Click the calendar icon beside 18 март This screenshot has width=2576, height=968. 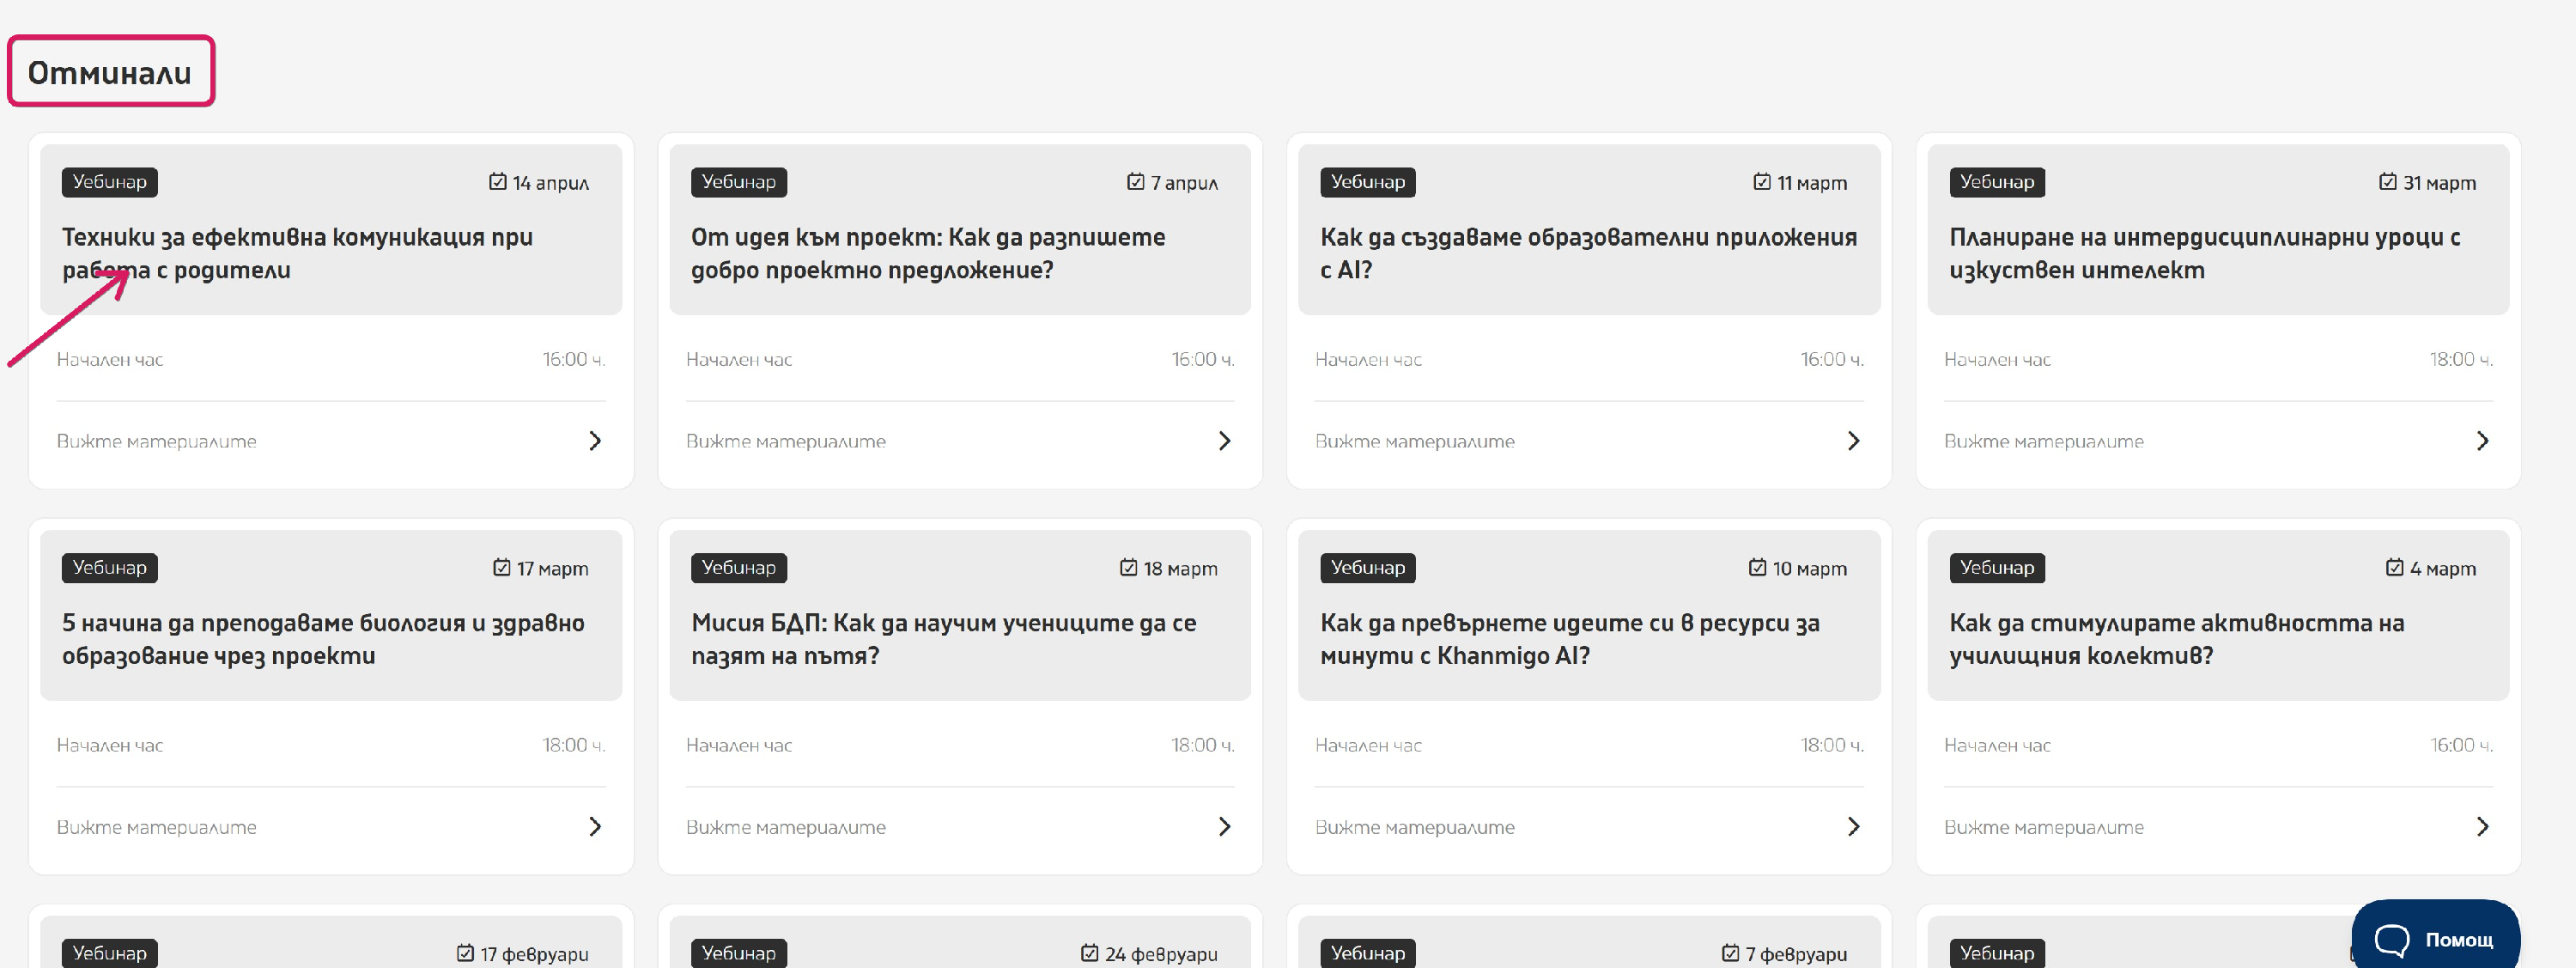pos(1128,568)
